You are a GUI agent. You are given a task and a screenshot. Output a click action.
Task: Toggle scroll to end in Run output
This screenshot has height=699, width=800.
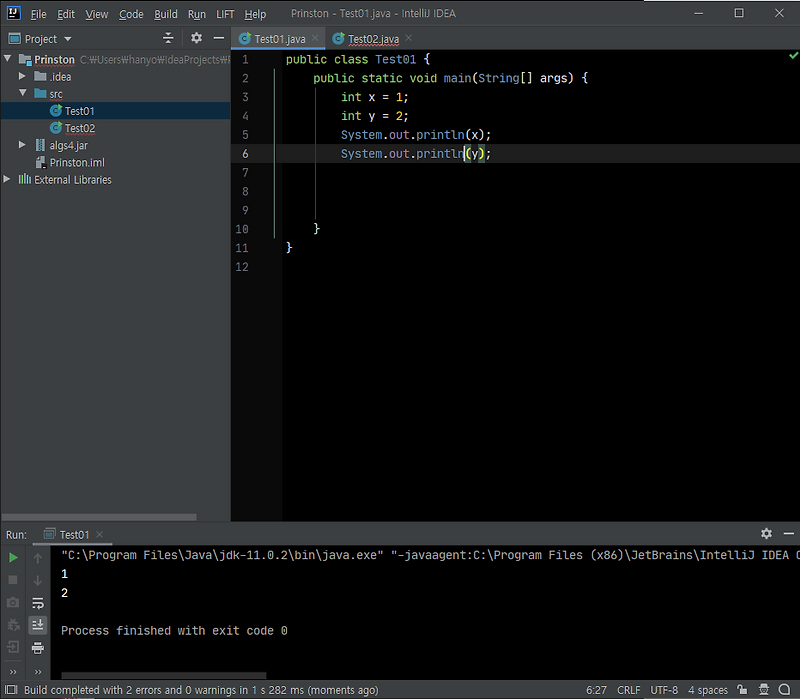[38, 625]
